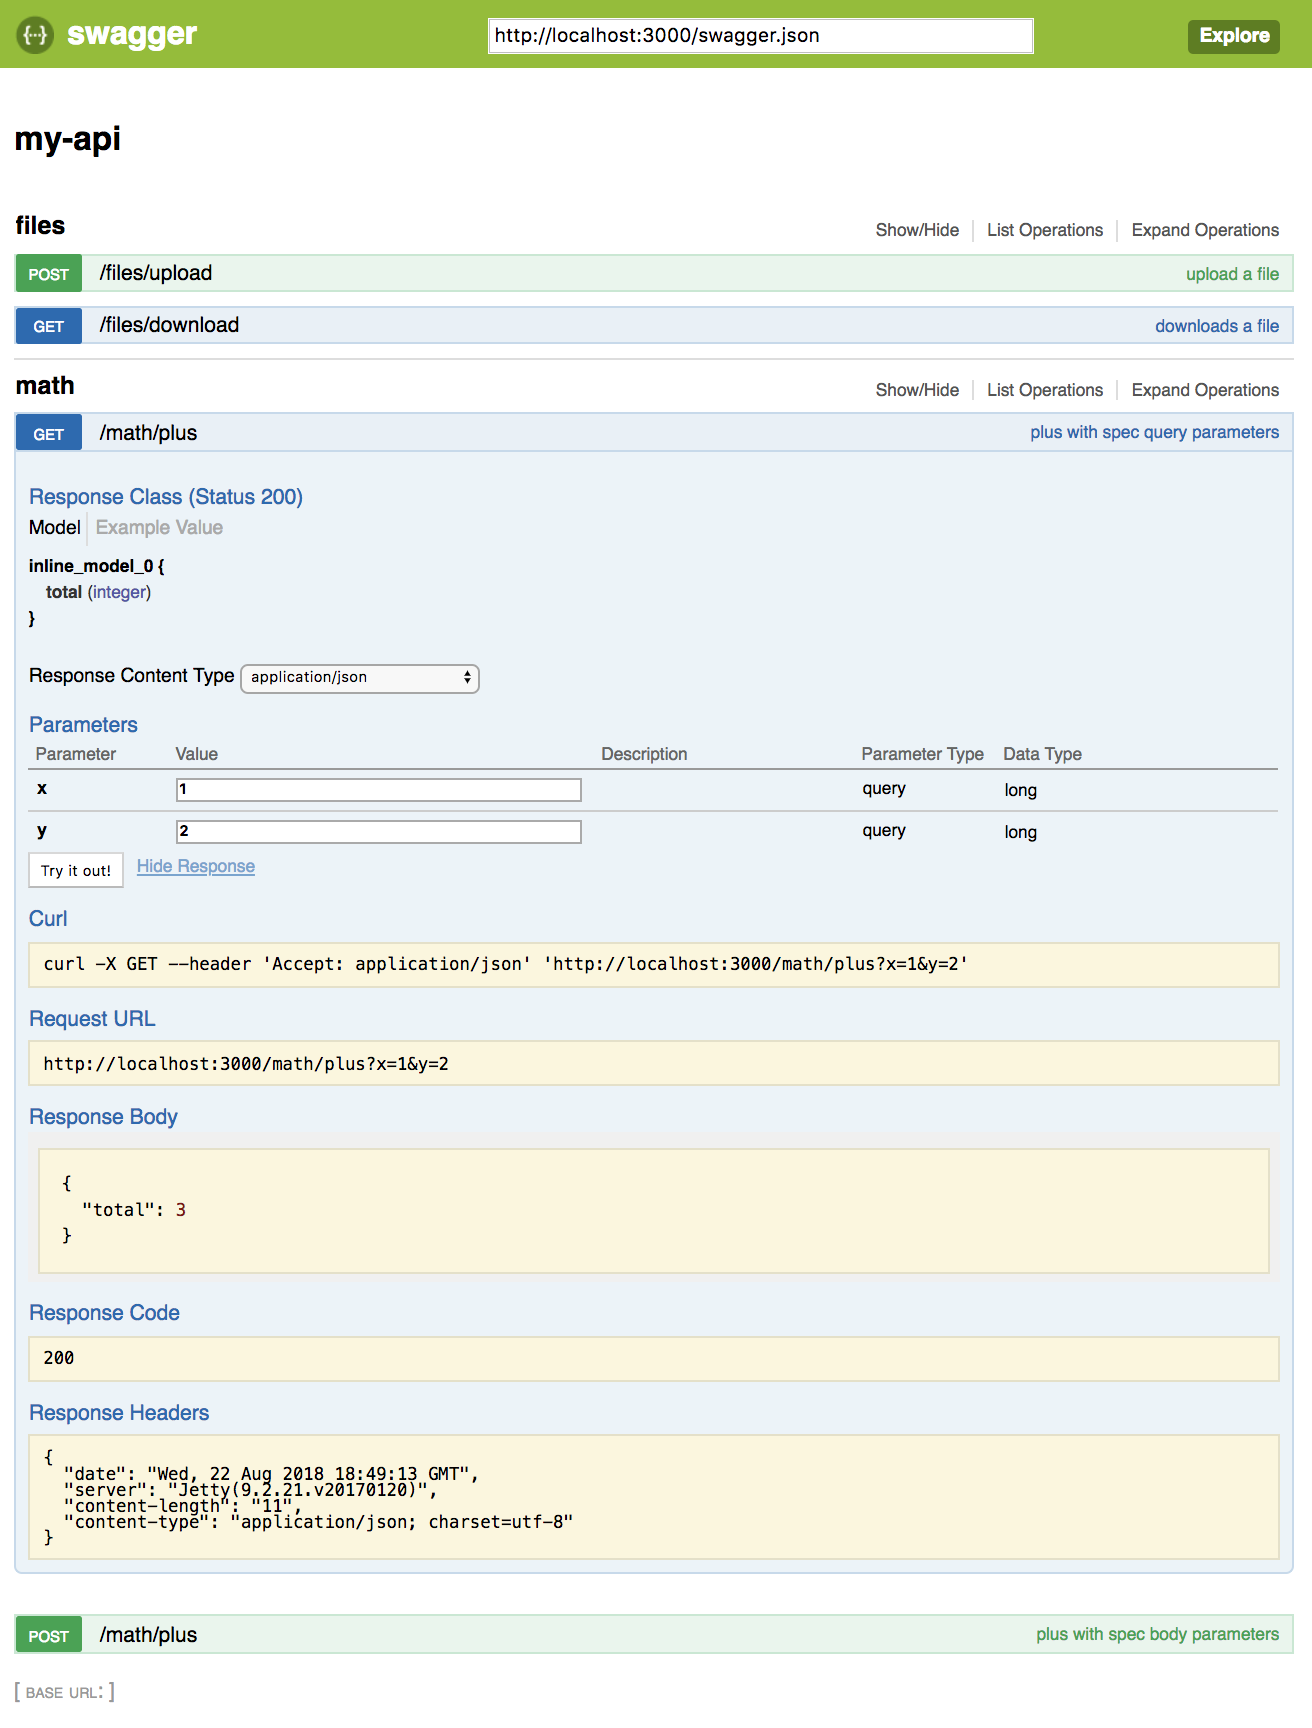Screen dimensions: 1312x1728
Task: Click the Hide Response link
Action: tap(195, 866)
